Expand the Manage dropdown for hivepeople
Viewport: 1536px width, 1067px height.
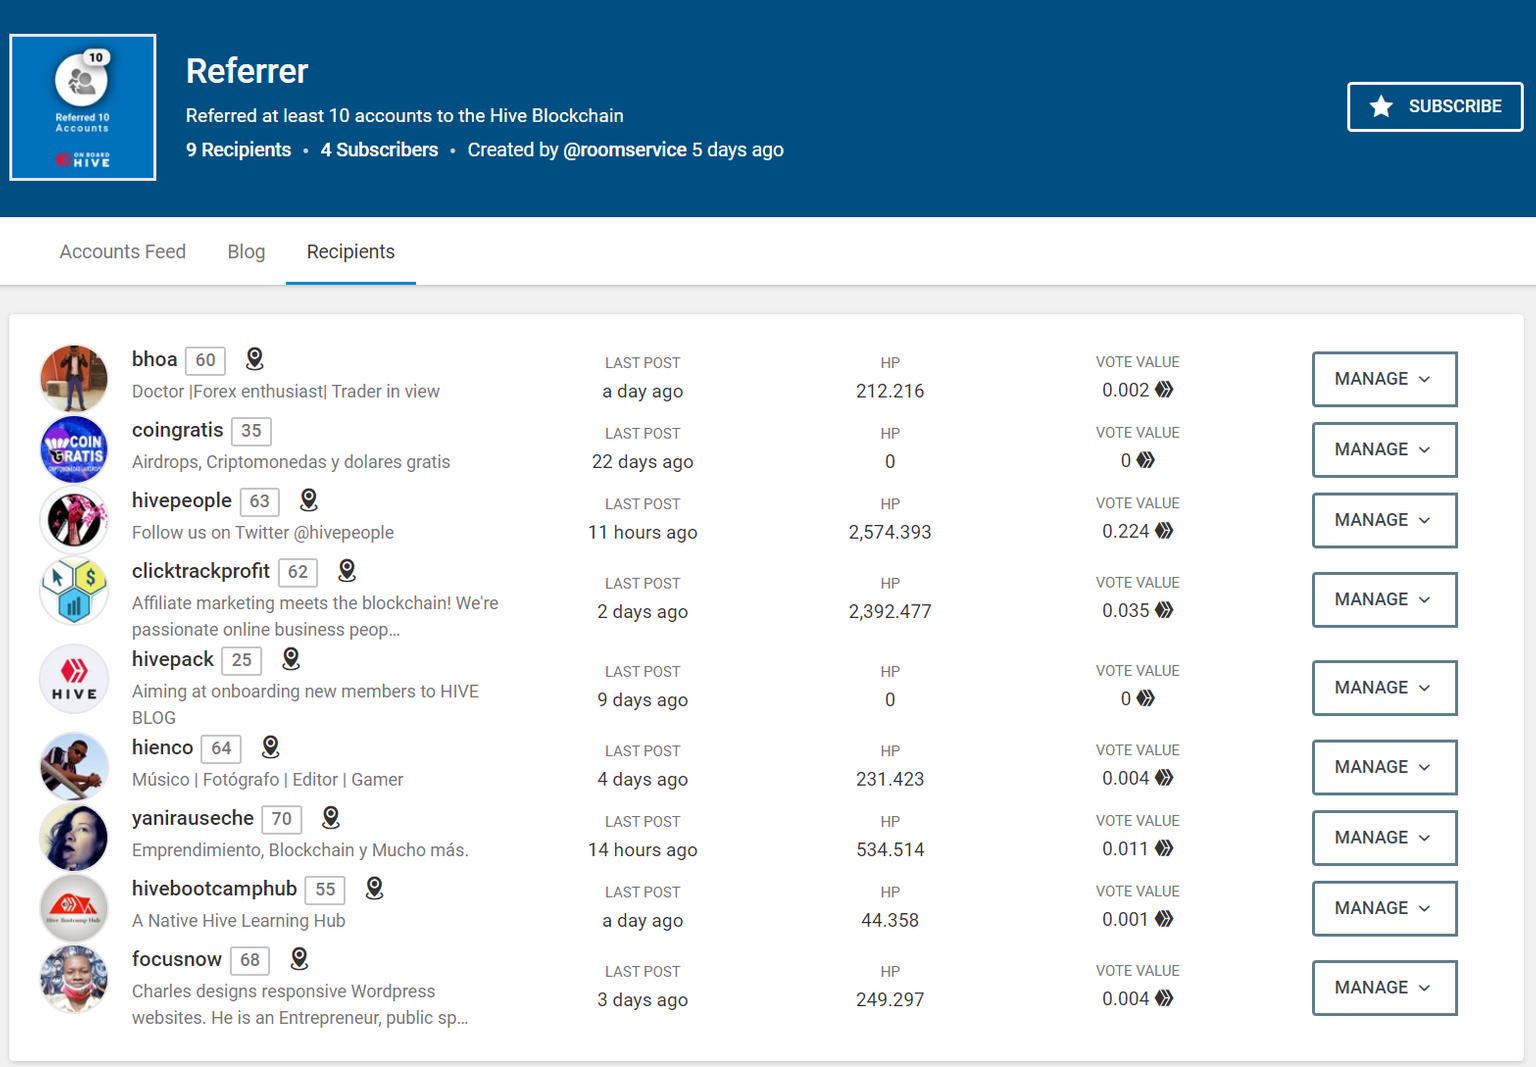tap(1384, 520)
